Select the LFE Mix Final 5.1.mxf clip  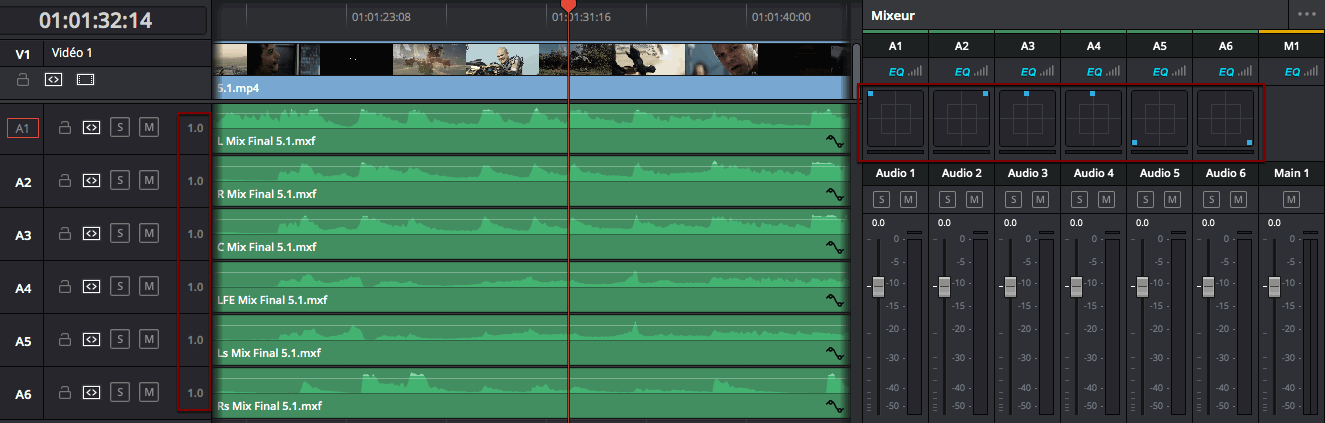(532, 287)
